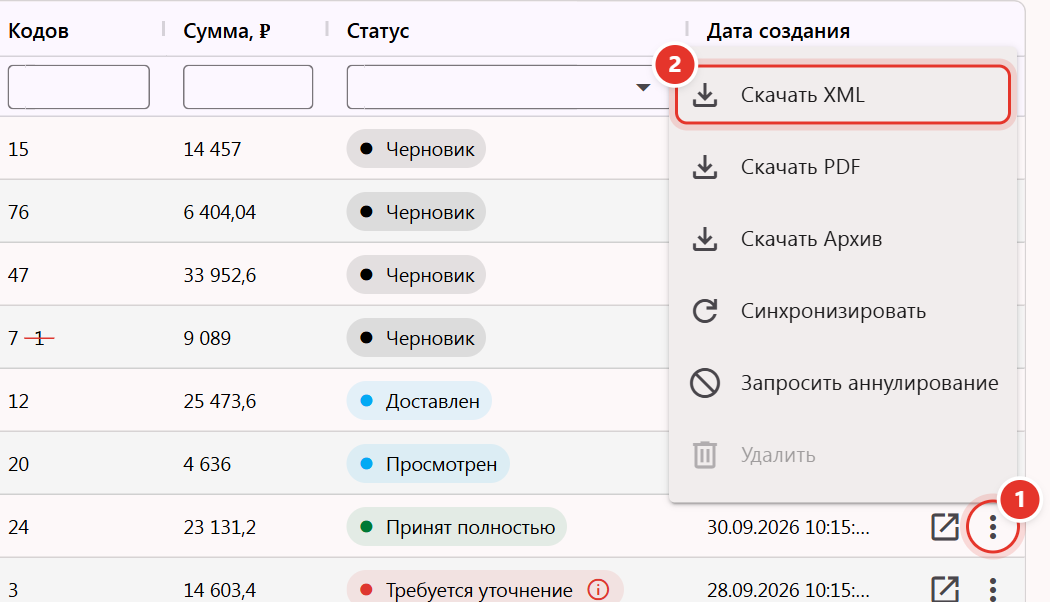Choose Скачать XML from the context menu
The image size is (1050, 602).
(842, 95)
